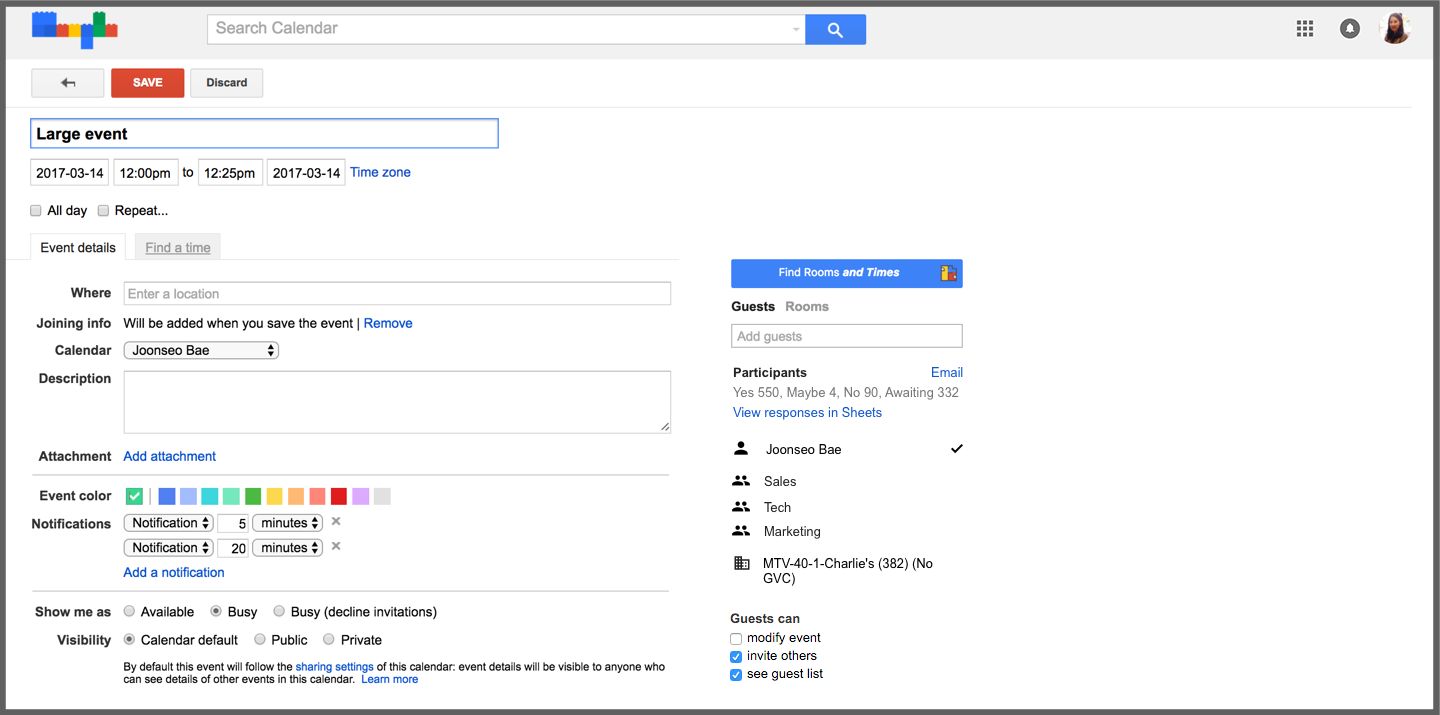
Task: Open the Google apps grid icon
Action: pos(1304,28)
